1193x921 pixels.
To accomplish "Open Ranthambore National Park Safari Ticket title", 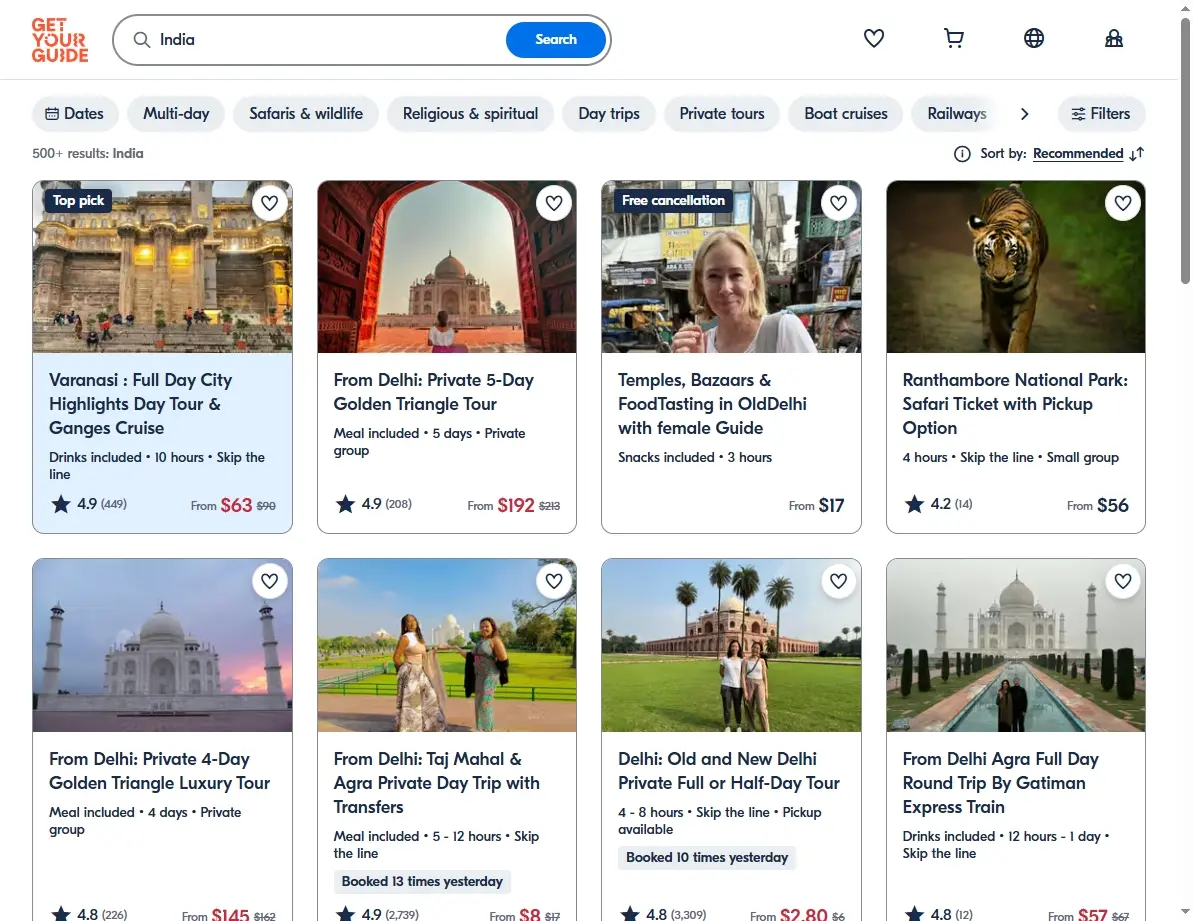I will [1015, 404].
